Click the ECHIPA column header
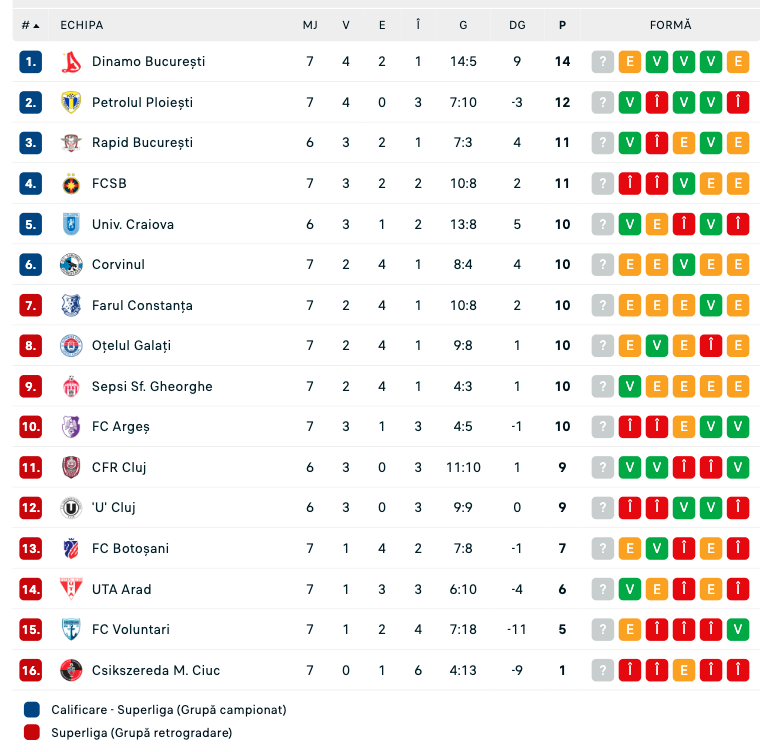 81,25
